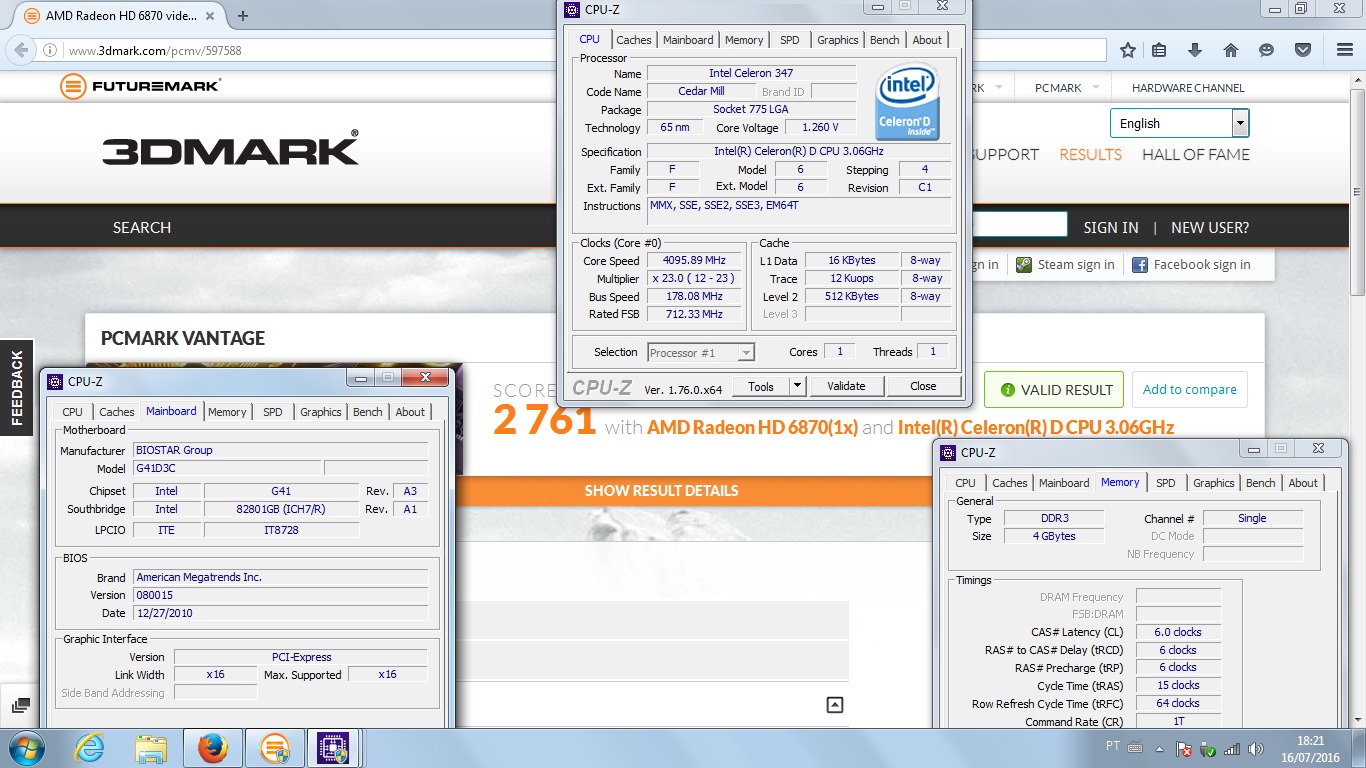Screen dimensions: 1366x768
Task: Click SHOW RESULT DETAILS bar
Action: [x=662, y=491]
